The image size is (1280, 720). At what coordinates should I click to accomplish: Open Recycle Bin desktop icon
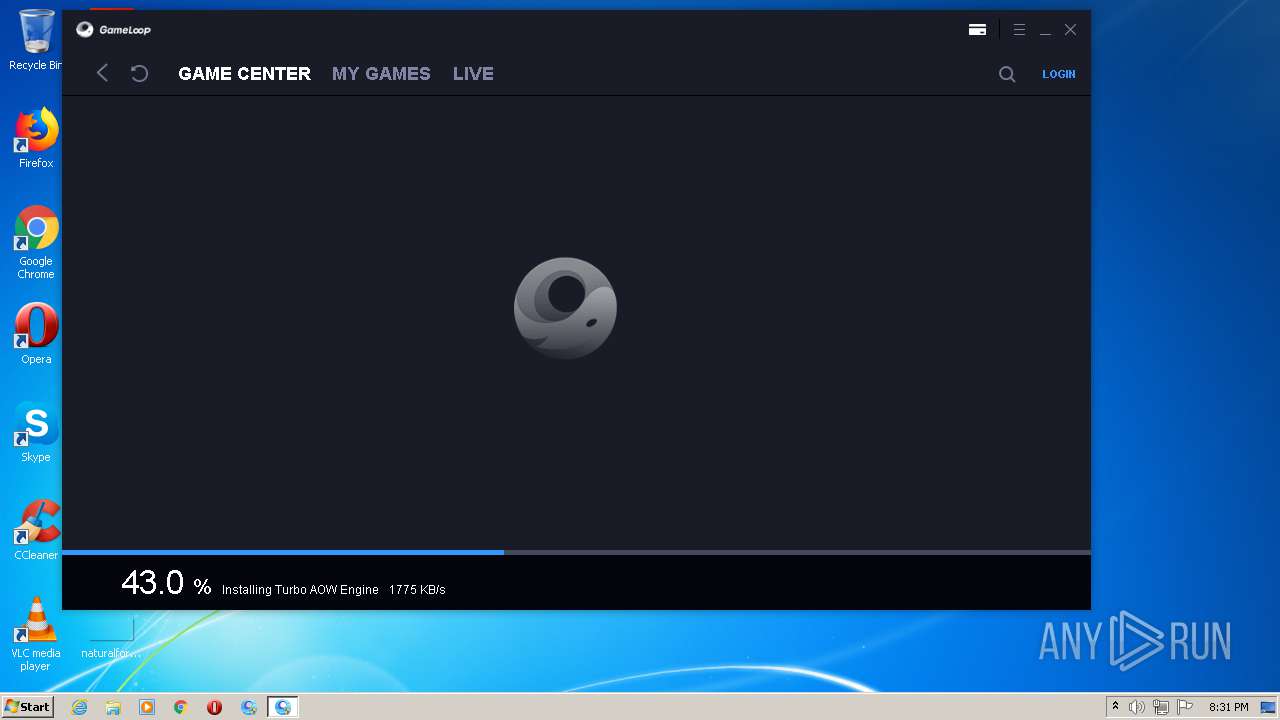tap(36, 40)
